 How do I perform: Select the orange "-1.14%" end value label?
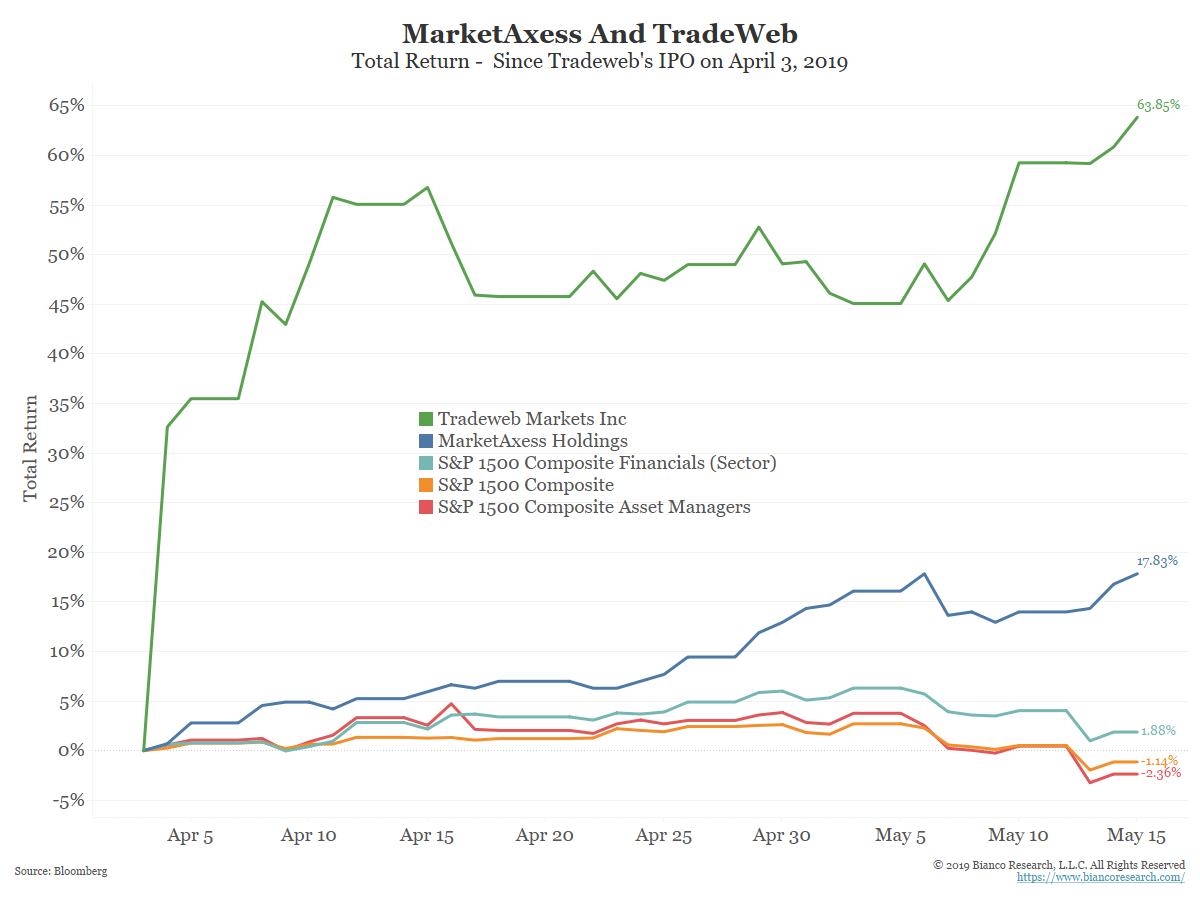point(1159,761)
